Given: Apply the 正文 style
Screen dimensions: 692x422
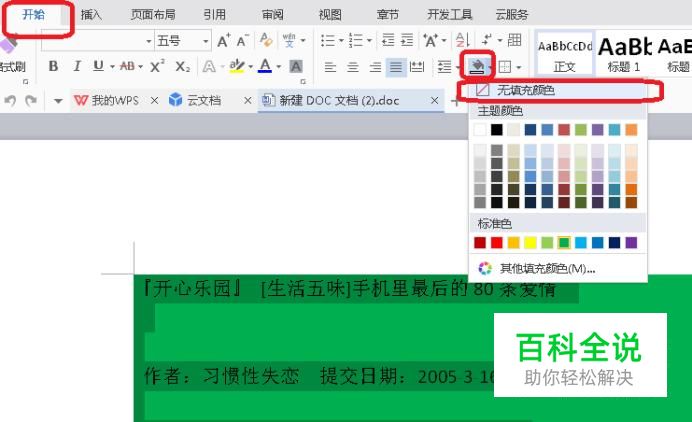Looking at the screenshot, I should point(564,54).
